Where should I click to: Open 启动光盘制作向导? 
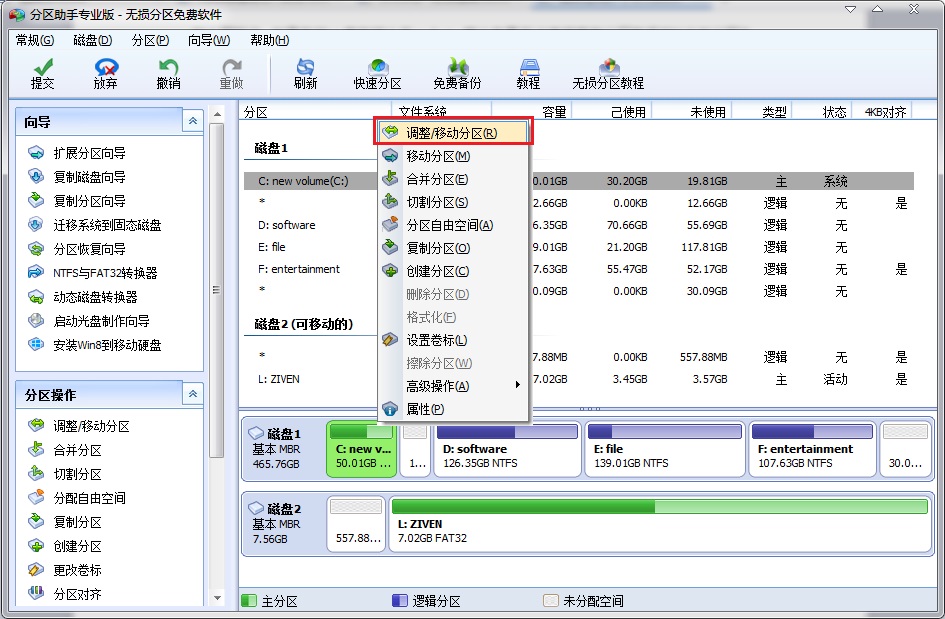pyautogui.click(x=89, y=321)
